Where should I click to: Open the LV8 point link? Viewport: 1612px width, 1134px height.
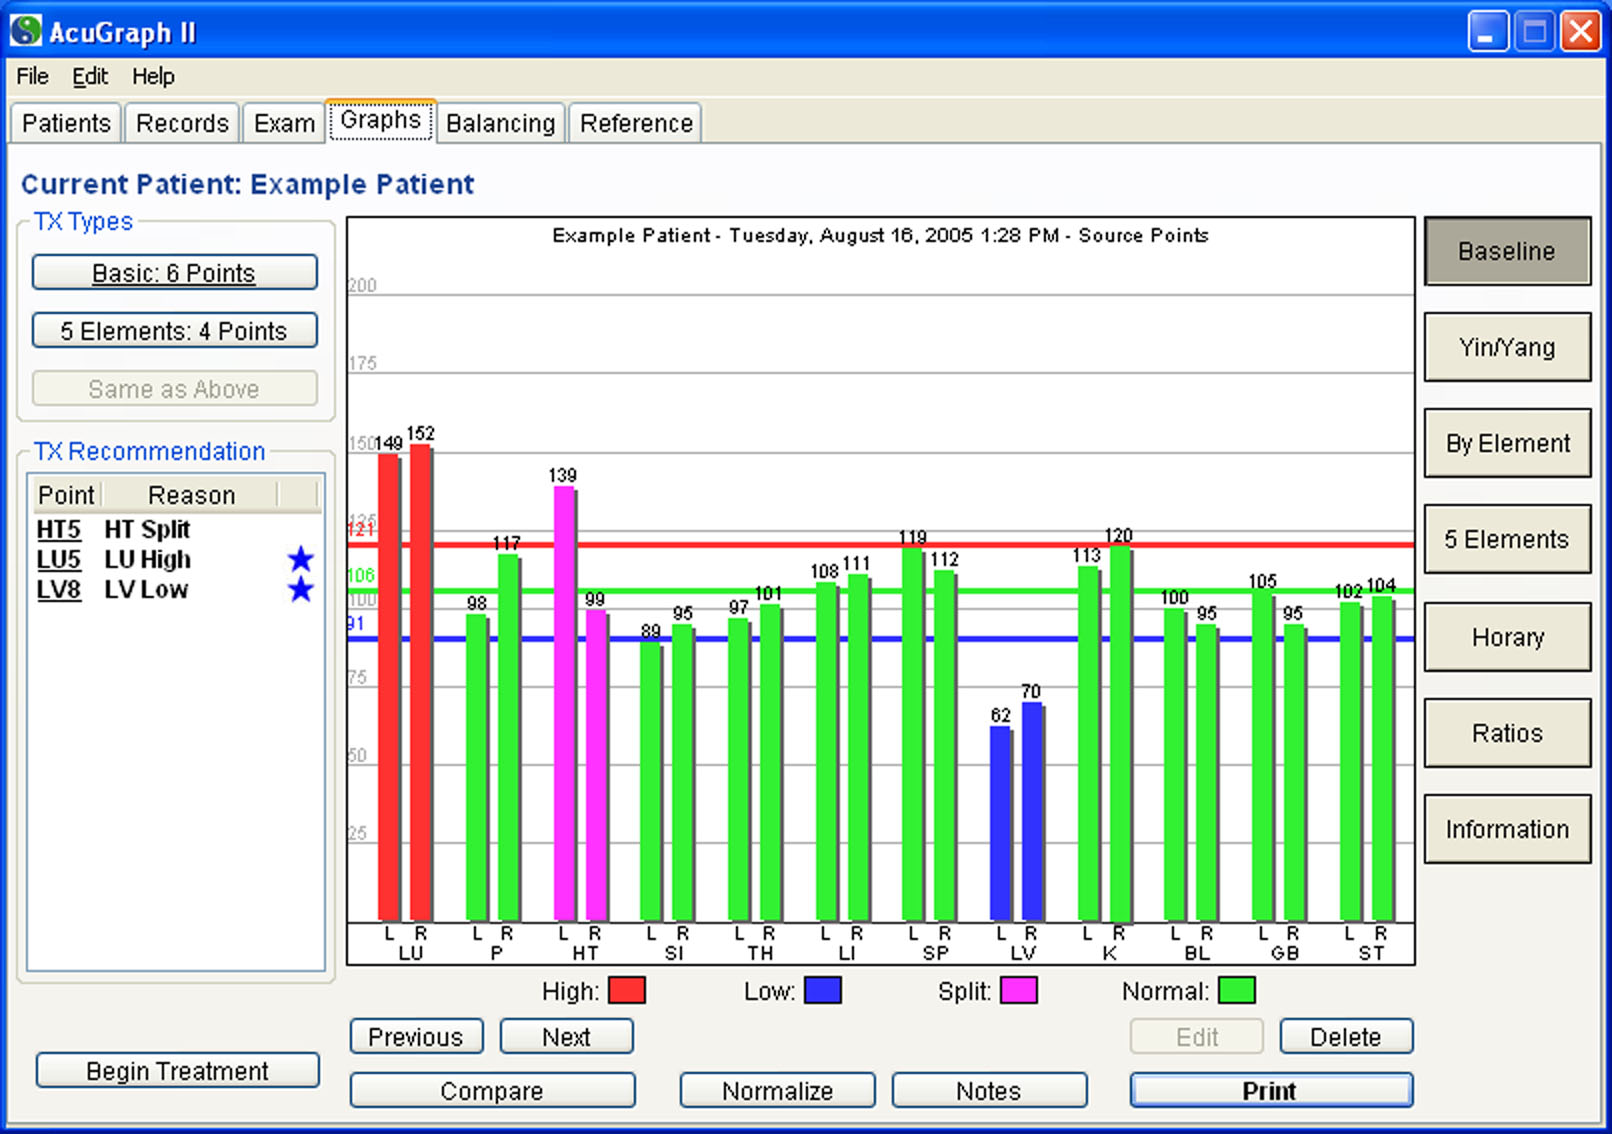(58, 590)
